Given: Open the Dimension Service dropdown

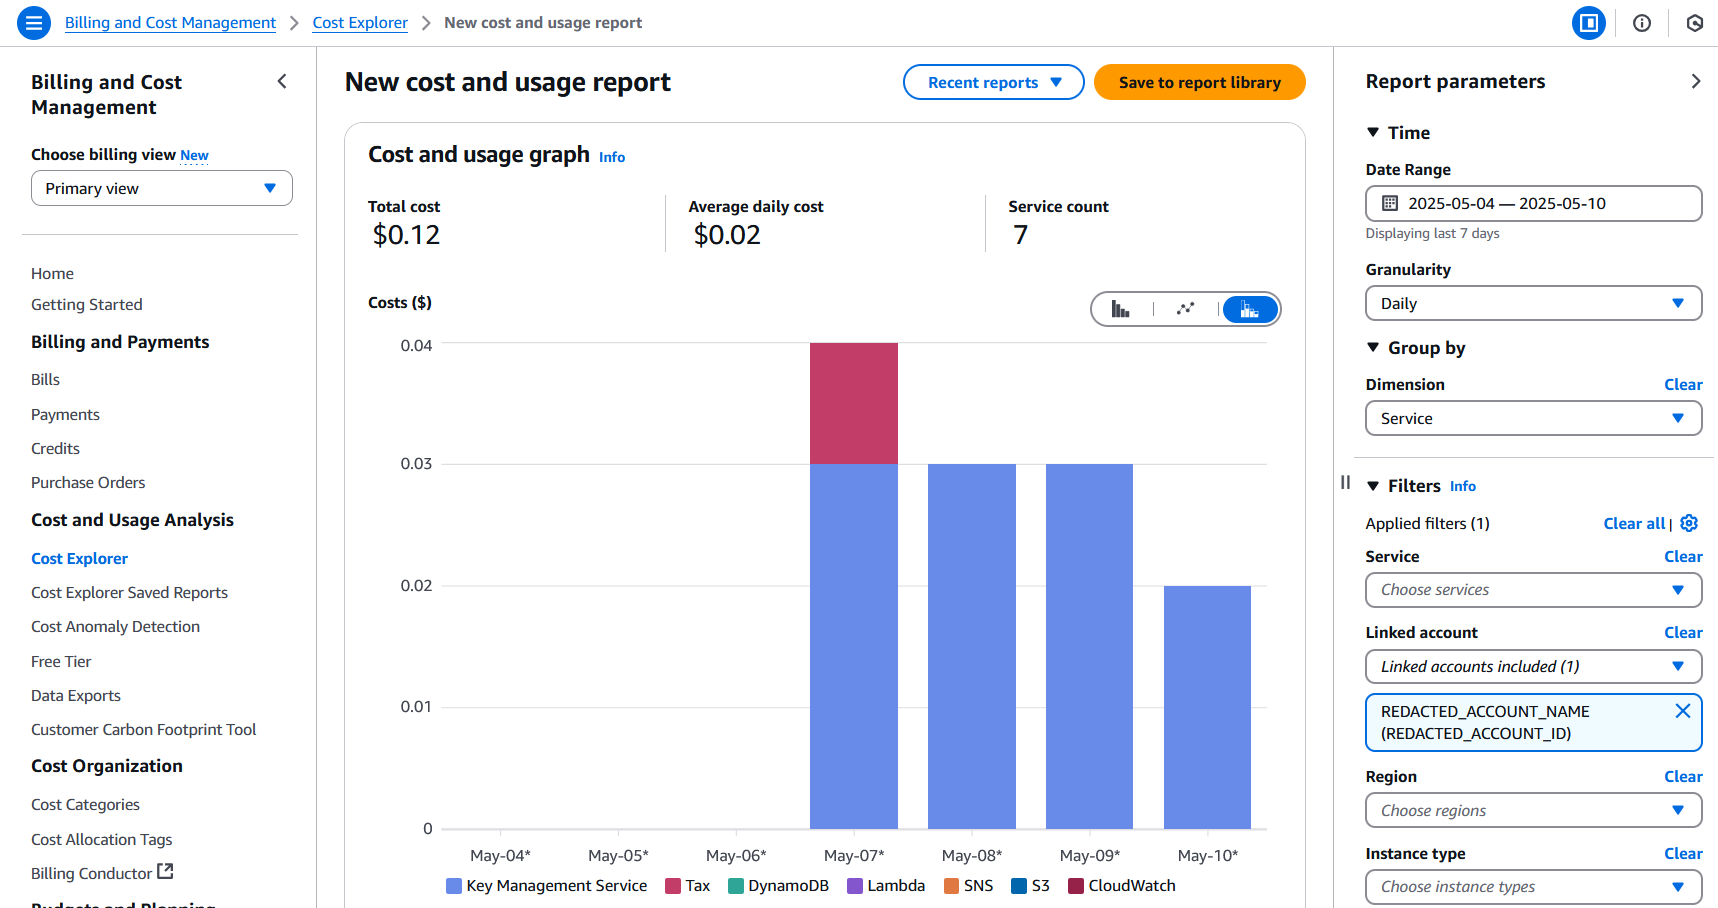Looking at the screenshot, I should [1534, 418].
